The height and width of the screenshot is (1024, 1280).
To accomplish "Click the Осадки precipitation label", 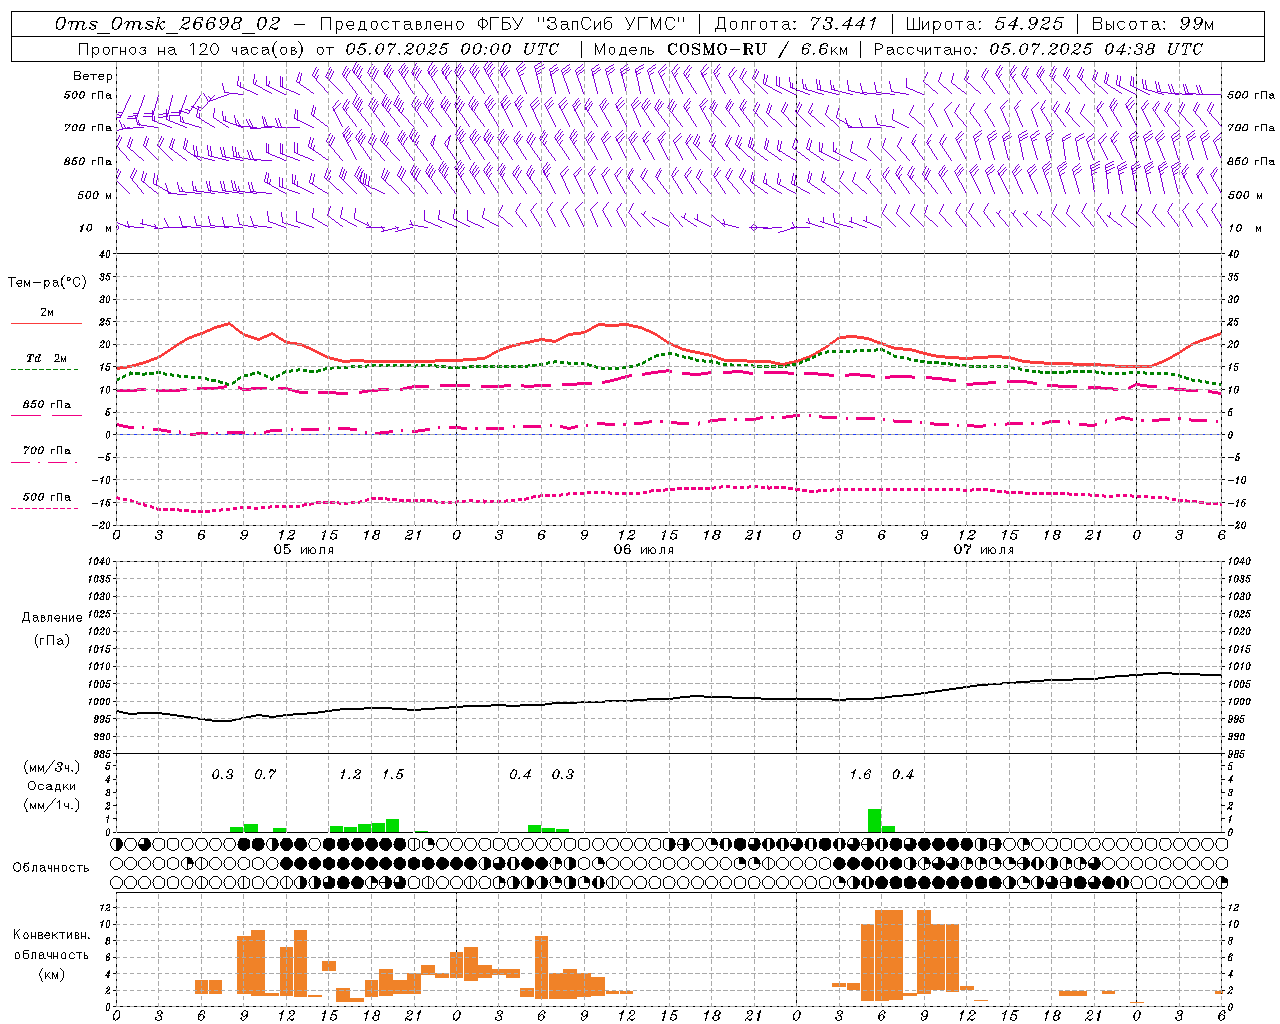I will (52, 786).
